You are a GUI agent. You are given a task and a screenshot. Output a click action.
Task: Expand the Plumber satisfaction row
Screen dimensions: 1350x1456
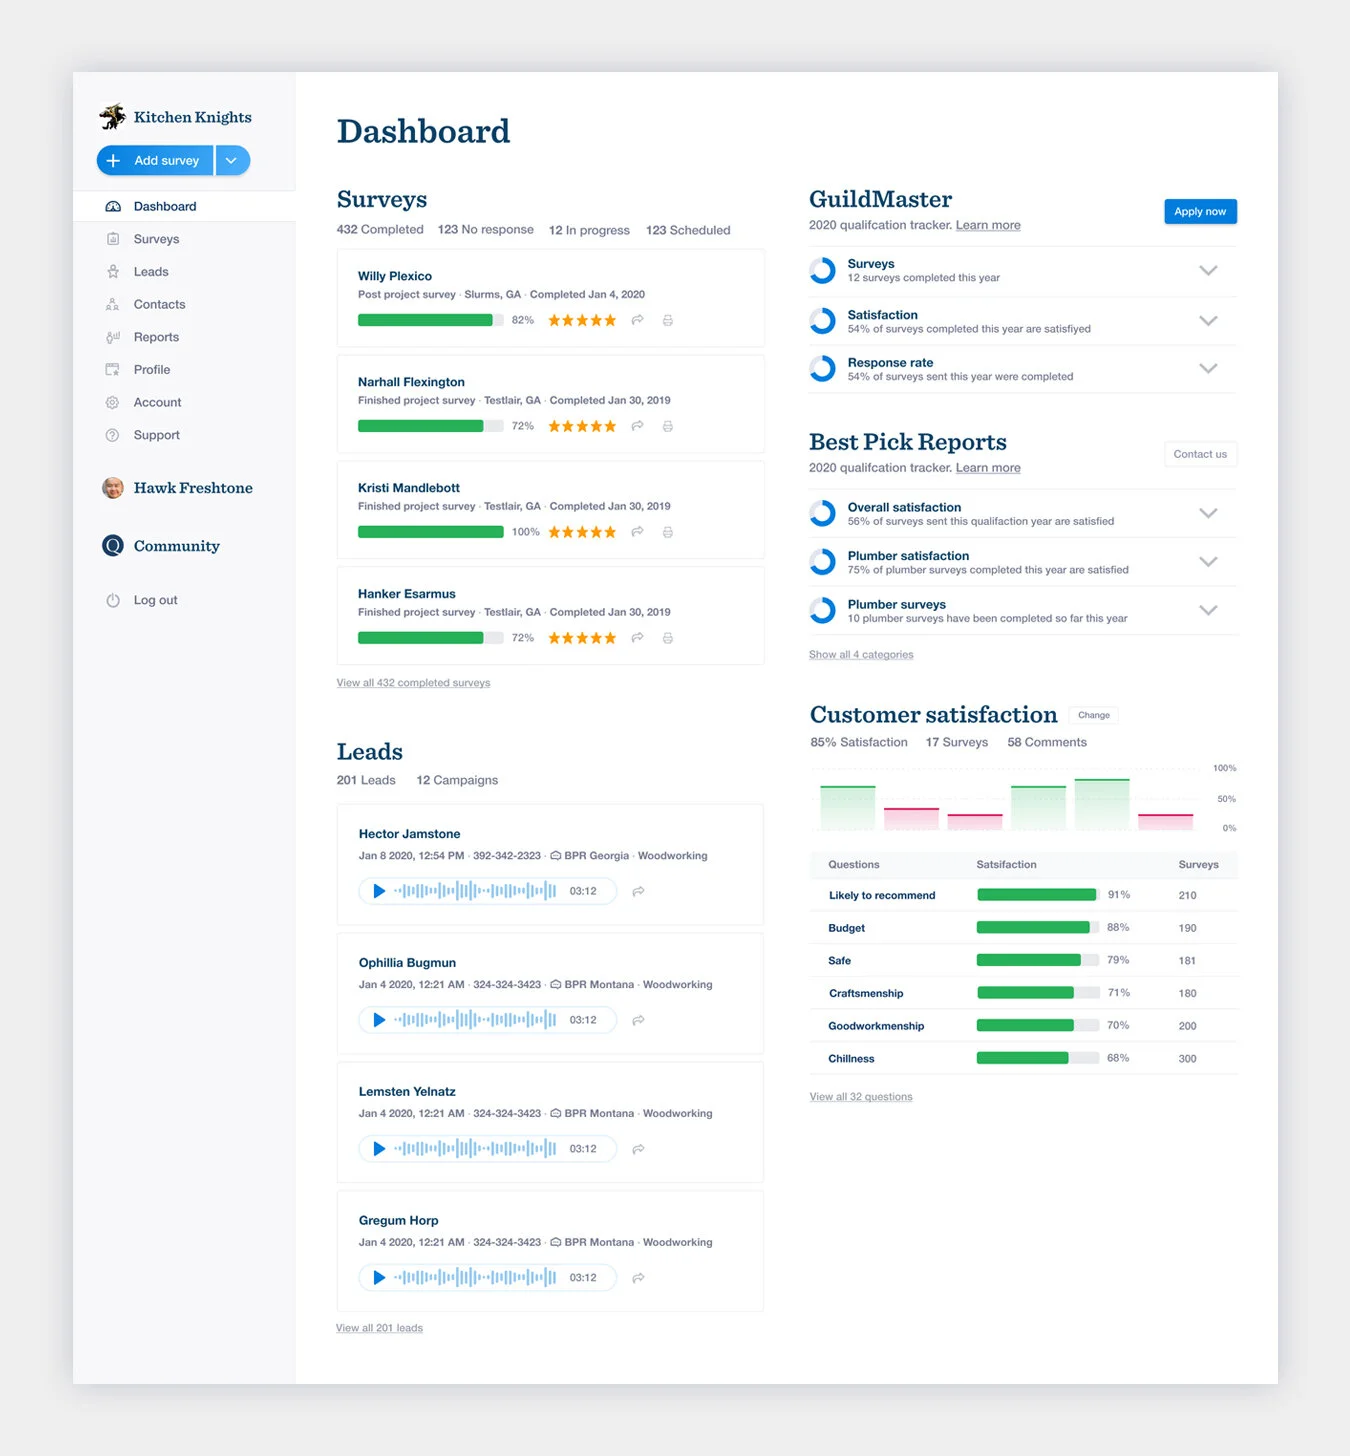(1208, 561)
